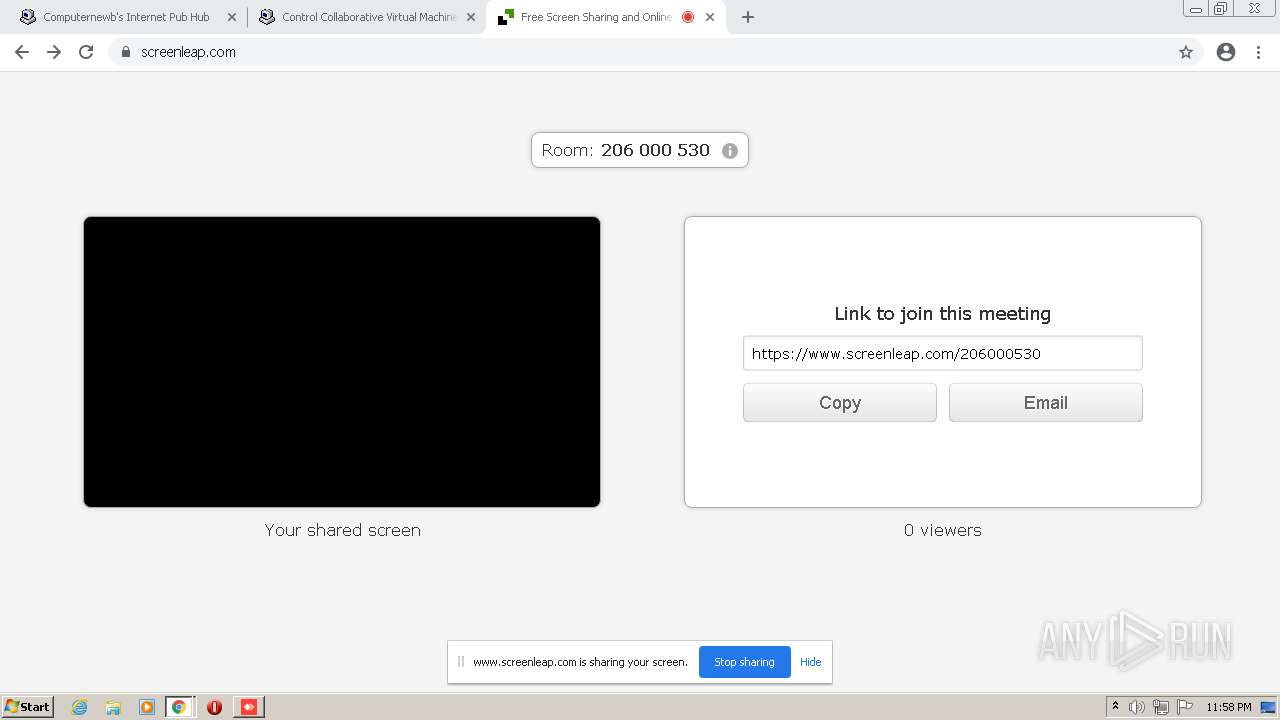1280x720 pixels.
Task: Click the 11:58 PM clock
Action: coord(1229,707)
